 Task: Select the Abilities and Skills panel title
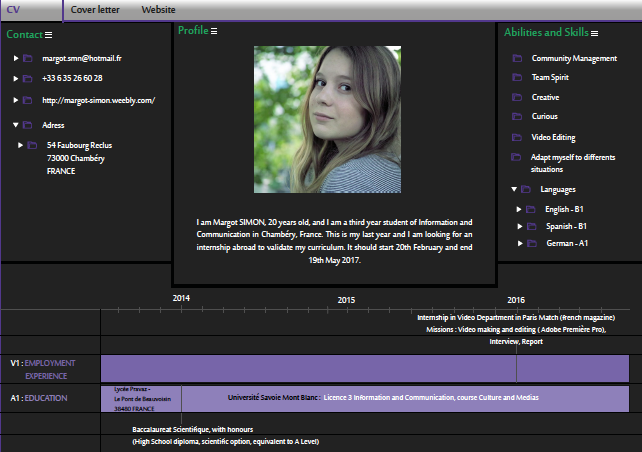click(546, 33)
